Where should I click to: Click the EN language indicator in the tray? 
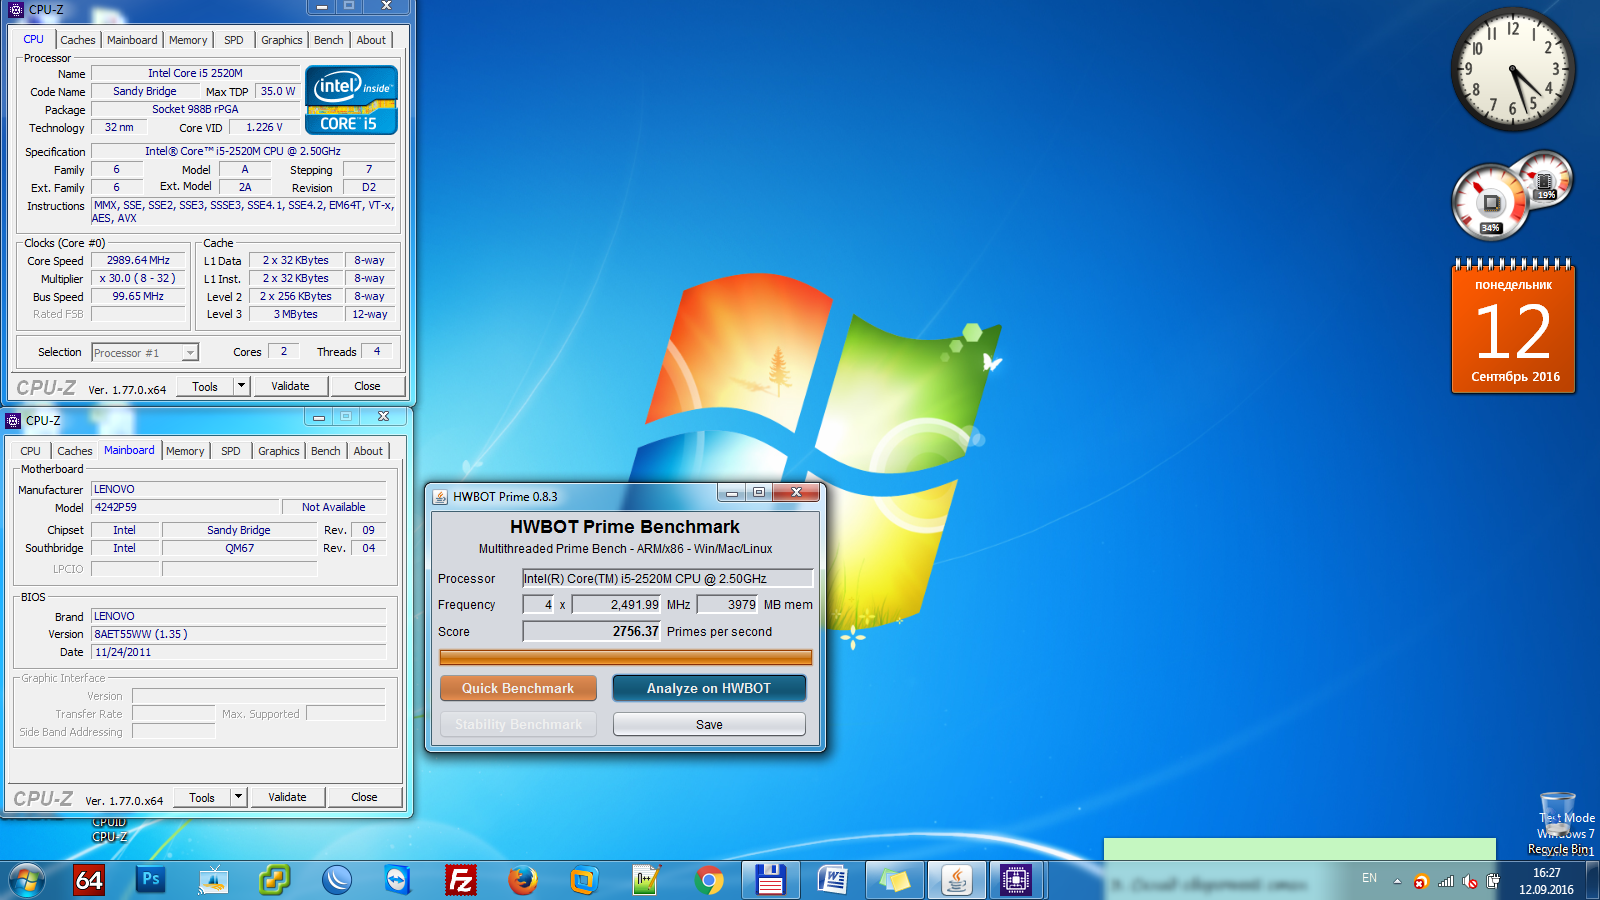pyautogui.click(x=1369, y=878)
